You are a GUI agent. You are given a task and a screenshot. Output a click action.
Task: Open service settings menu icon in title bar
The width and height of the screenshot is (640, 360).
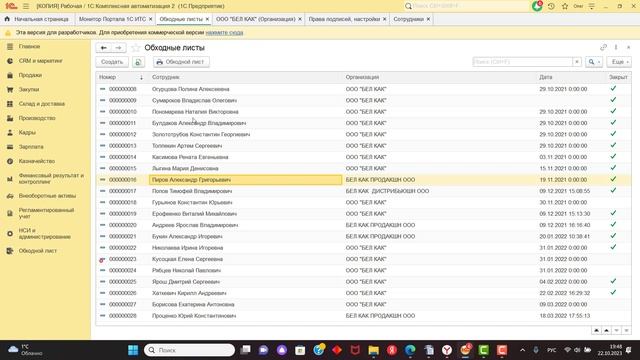592,6
